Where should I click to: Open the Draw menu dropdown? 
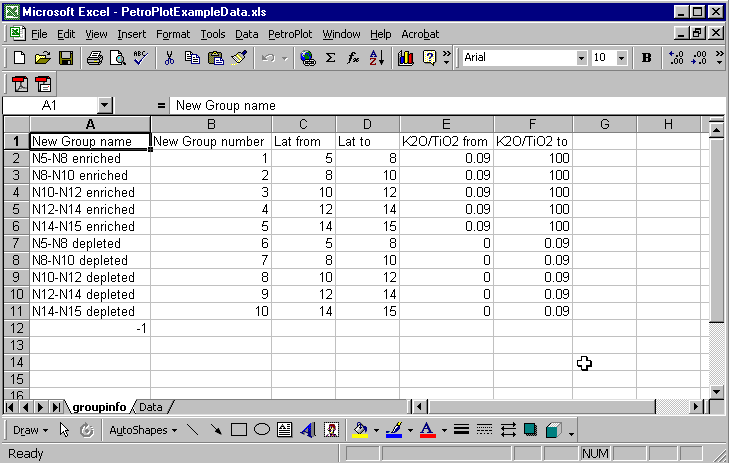point(30,430)
